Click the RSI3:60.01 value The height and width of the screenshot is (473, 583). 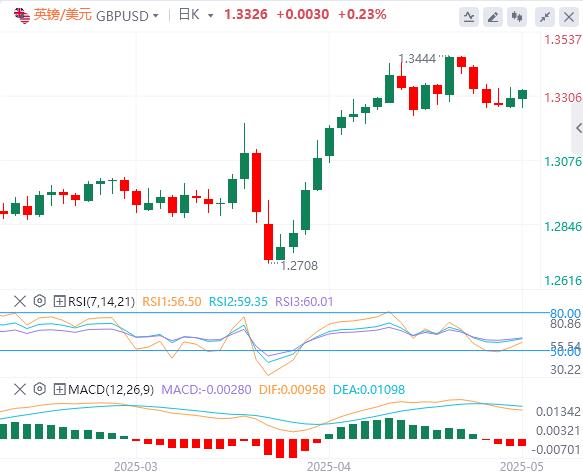coord(304,302)
